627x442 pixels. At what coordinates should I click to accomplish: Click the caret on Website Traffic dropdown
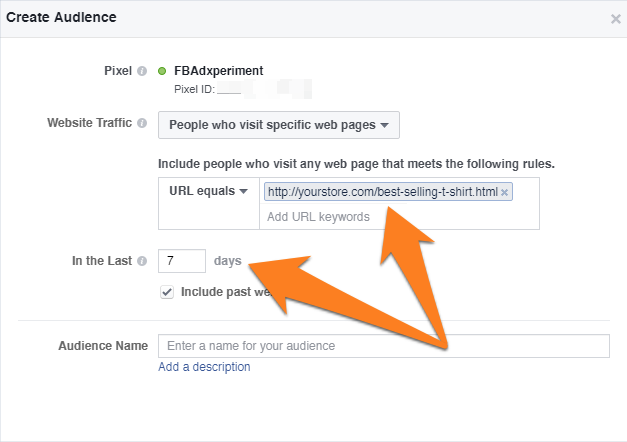coord(384,125)
